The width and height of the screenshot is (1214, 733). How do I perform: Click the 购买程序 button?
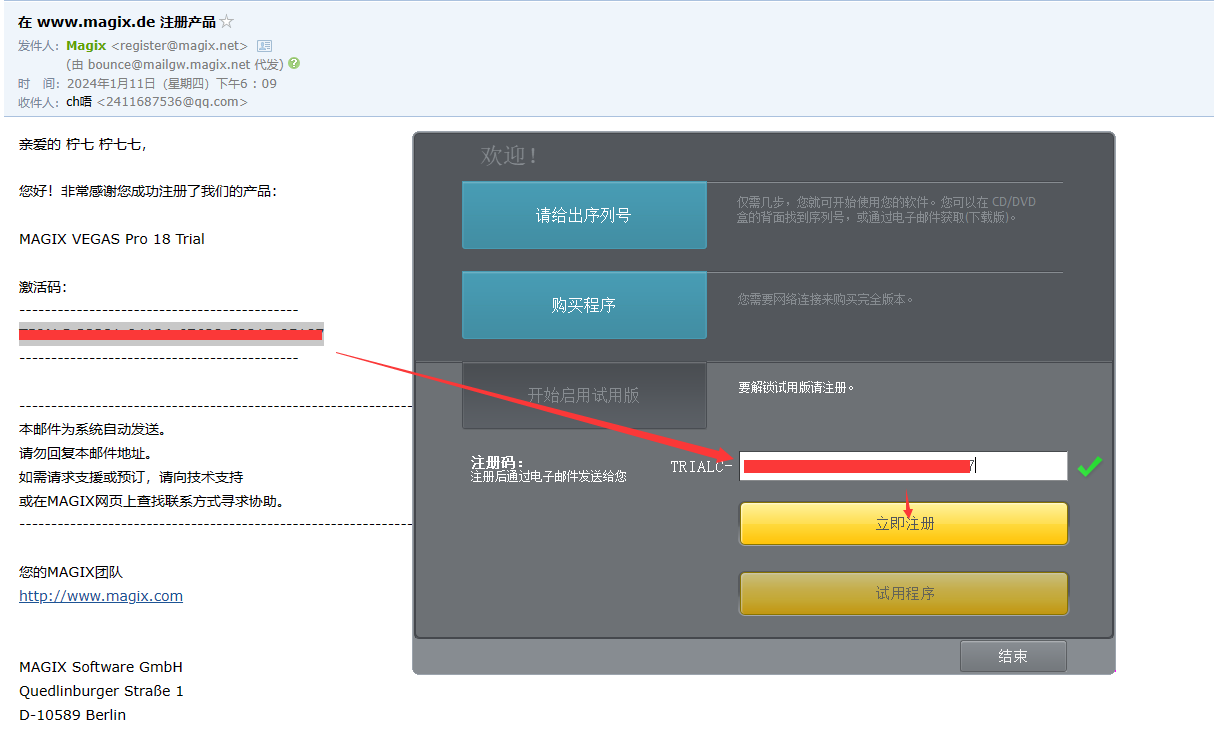pos(584,305)
